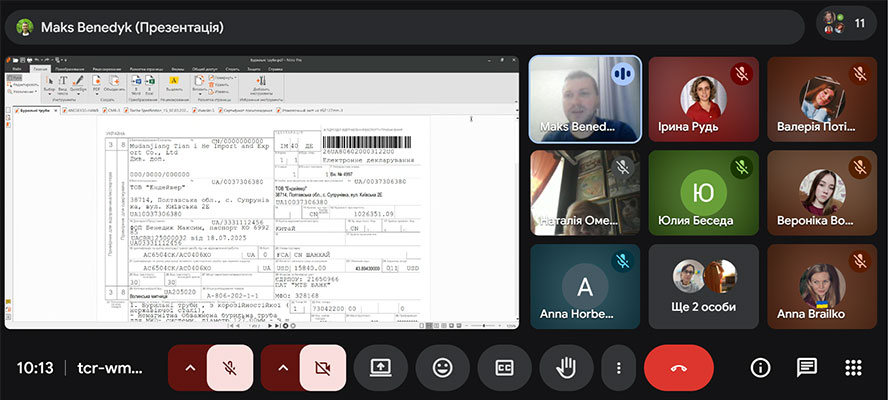Expand the PDF create dropdown arrow
Viewport: 890px width, 400px height.
[97, 94]
